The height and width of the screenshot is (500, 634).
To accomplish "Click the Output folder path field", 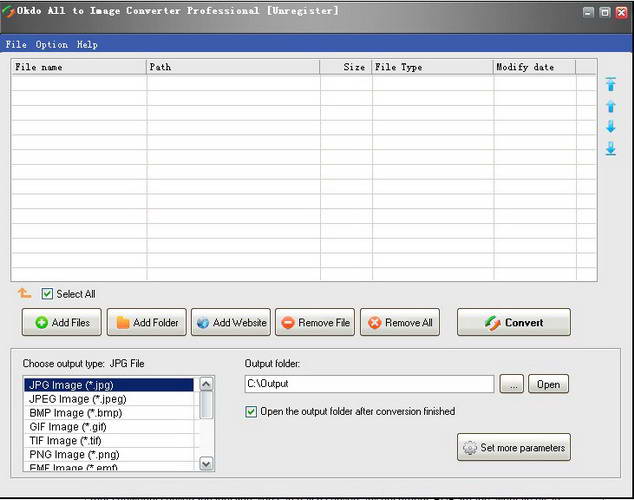I will pyautogui.click(x=369, y=384).
